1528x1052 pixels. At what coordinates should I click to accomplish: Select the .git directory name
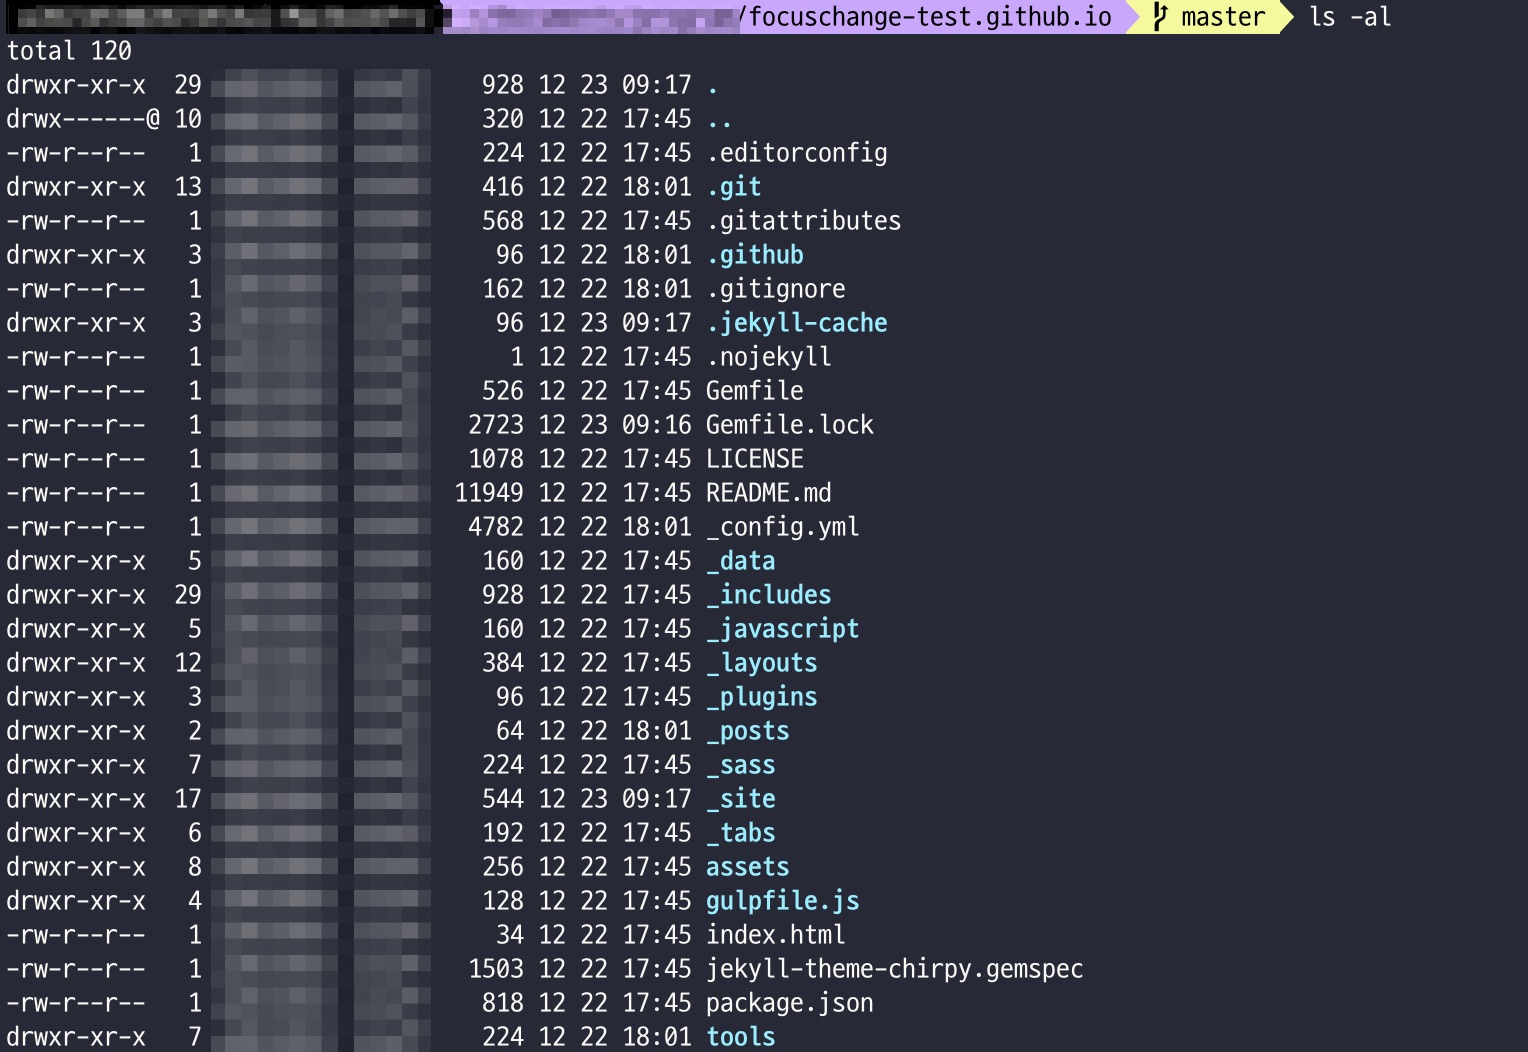[x=734, y=187]
